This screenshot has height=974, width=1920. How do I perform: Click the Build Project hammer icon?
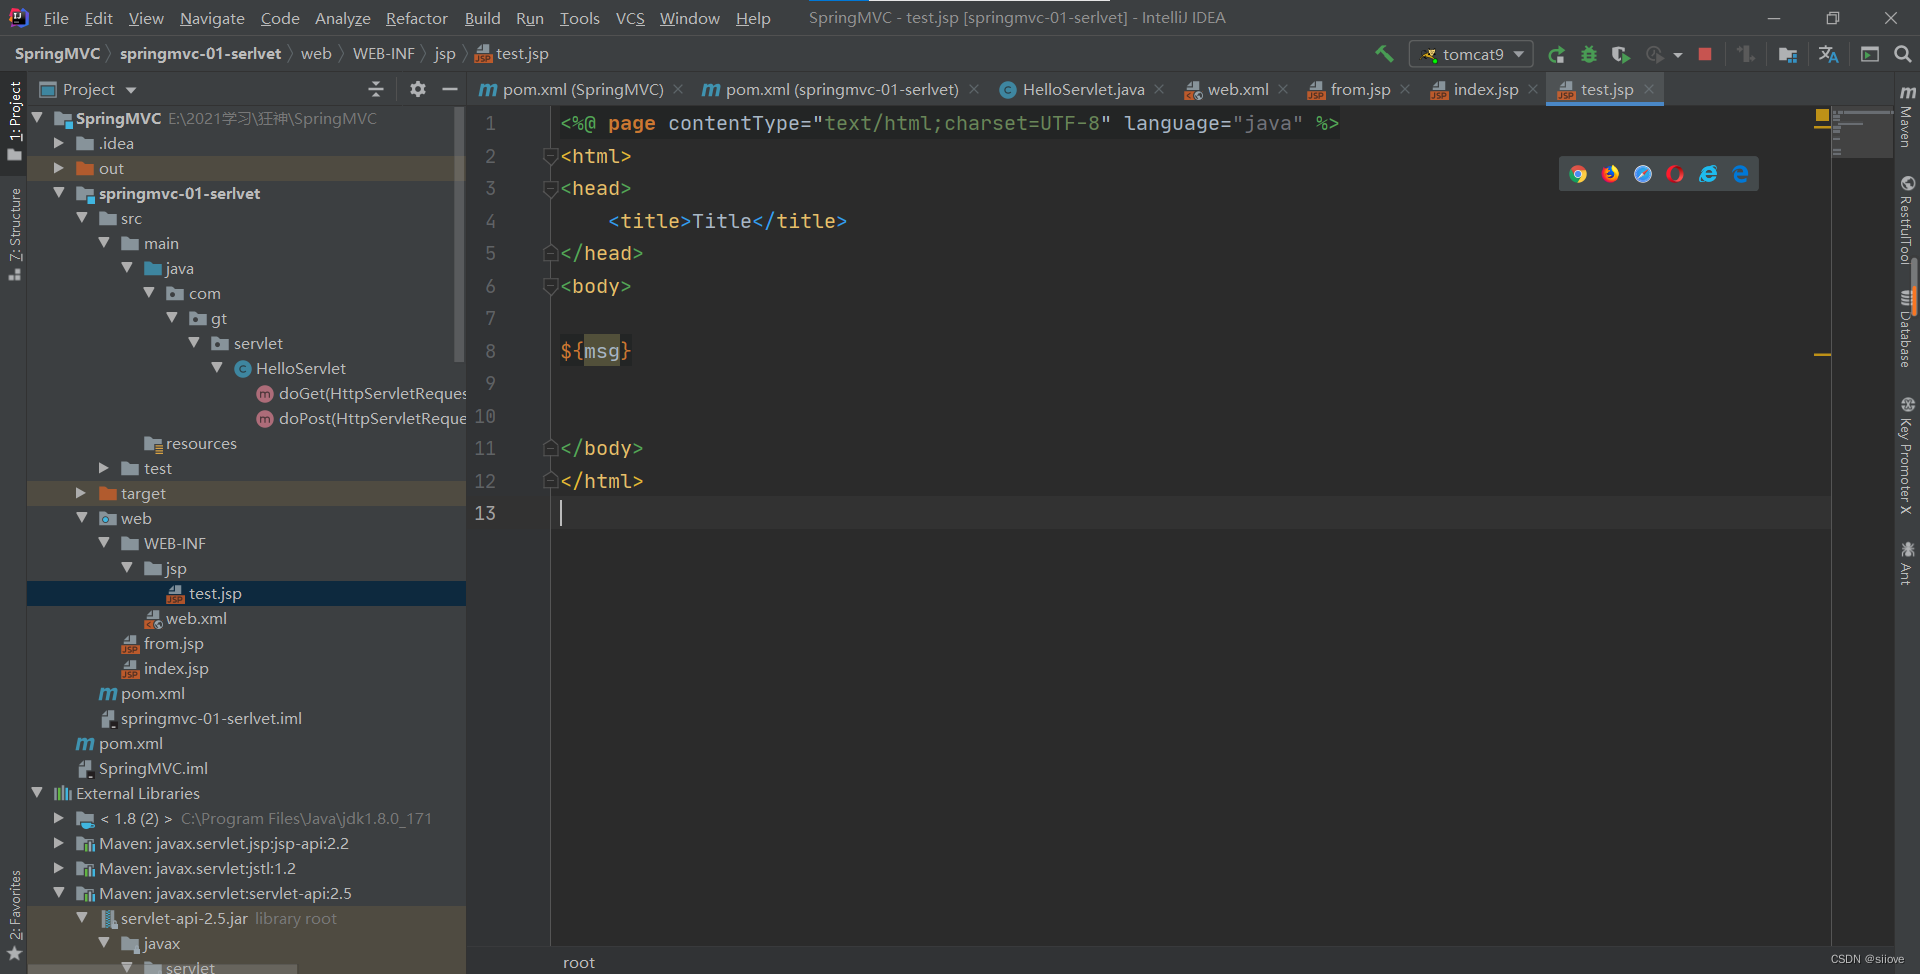click(1384, 54)
